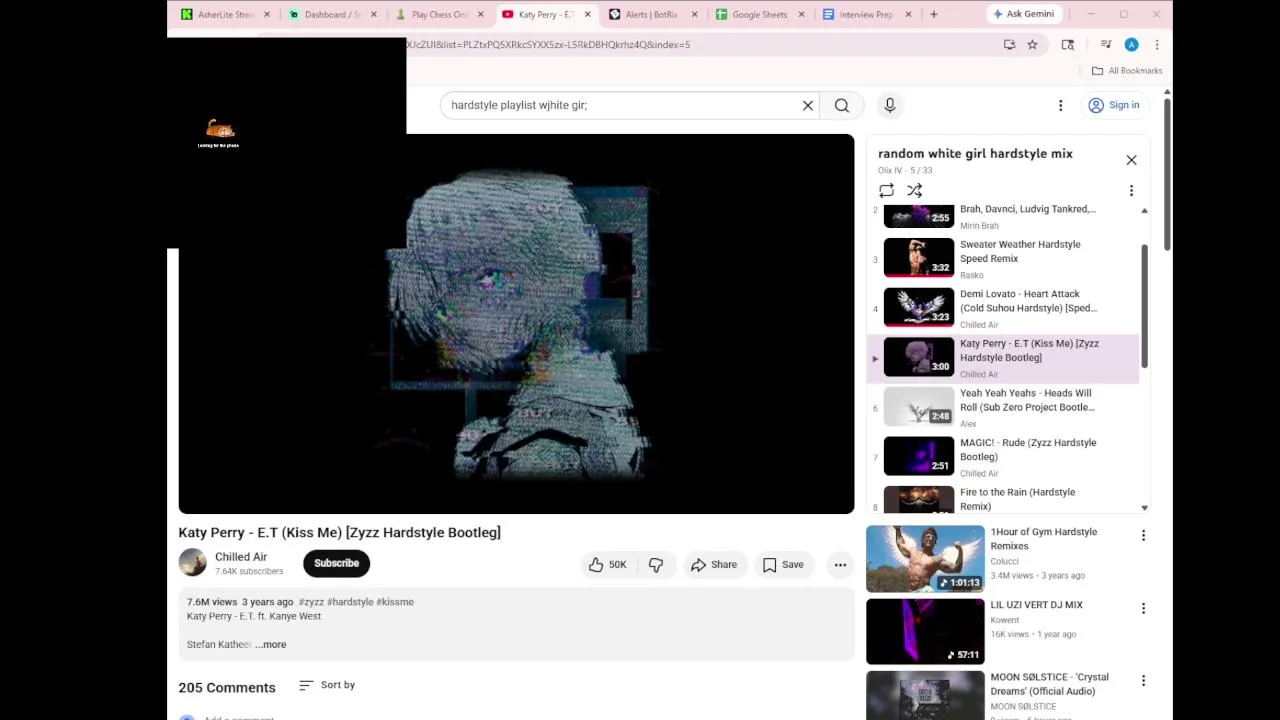The width and height of the screenshot is (1280, 720).
Task: Clear the YouTube search box text
Action: pyautogui.click(x=808, y=105)
